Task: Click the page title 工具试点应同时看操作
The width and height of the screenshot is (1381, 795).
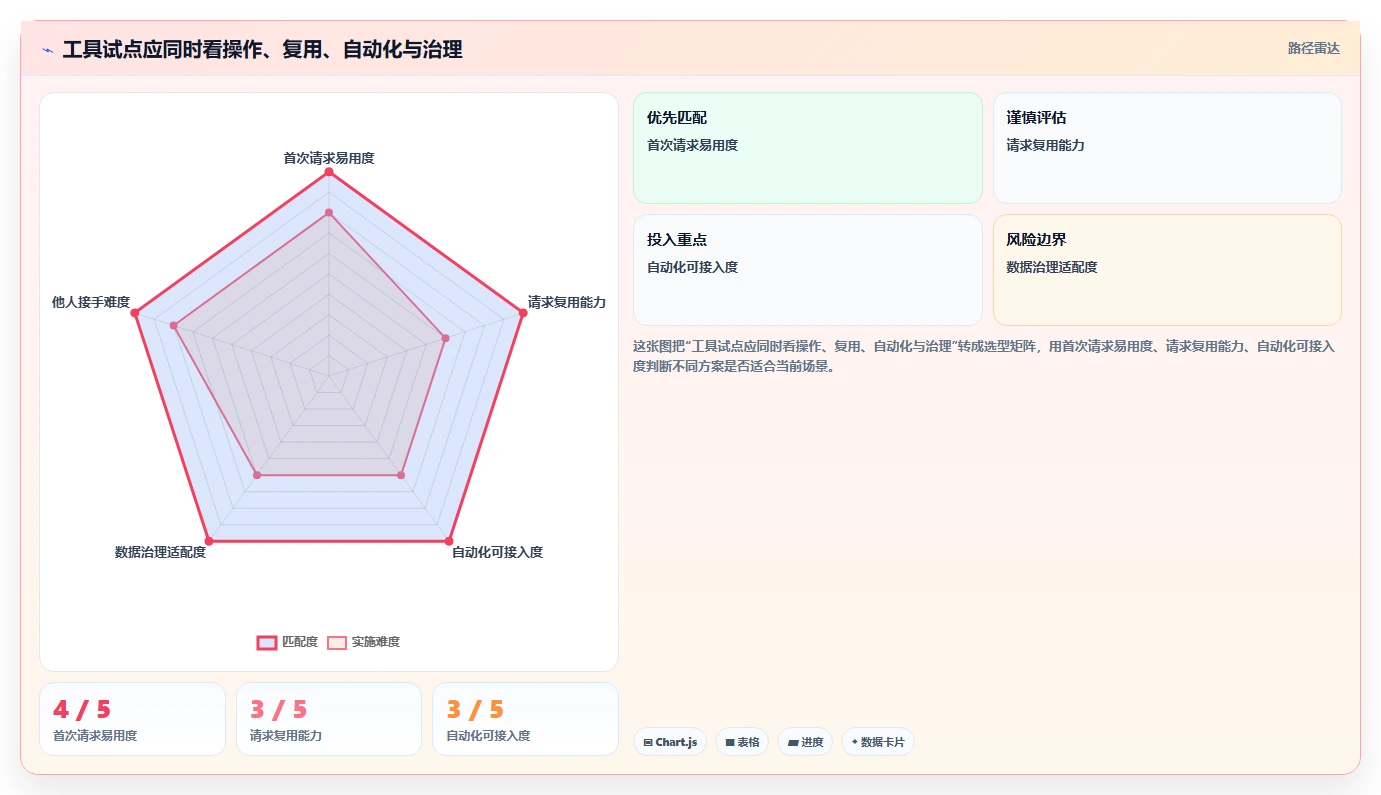Action: coord(262,50)
